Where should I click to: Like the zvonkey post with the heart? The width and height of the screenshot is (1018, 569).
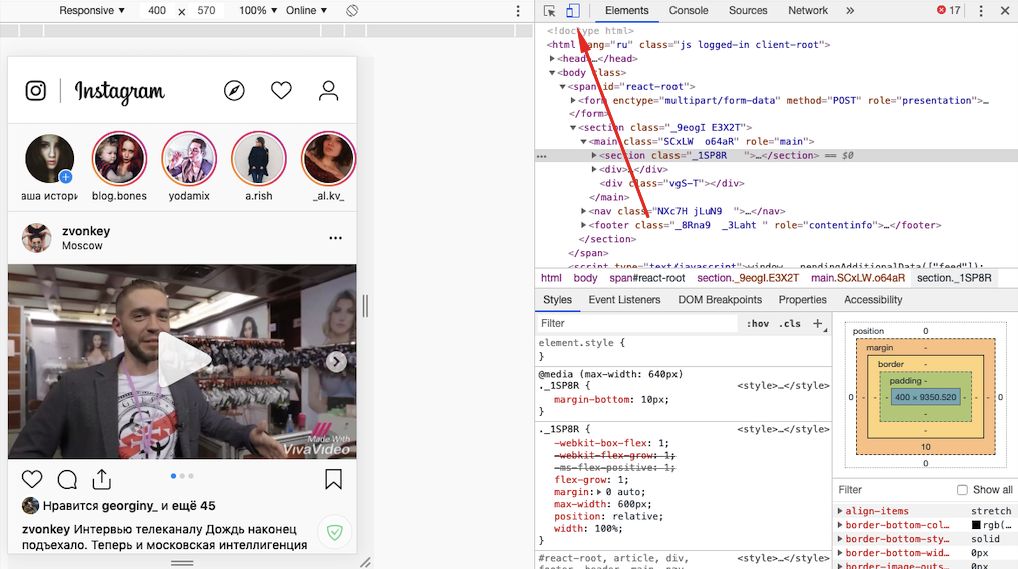click(32, 480)
